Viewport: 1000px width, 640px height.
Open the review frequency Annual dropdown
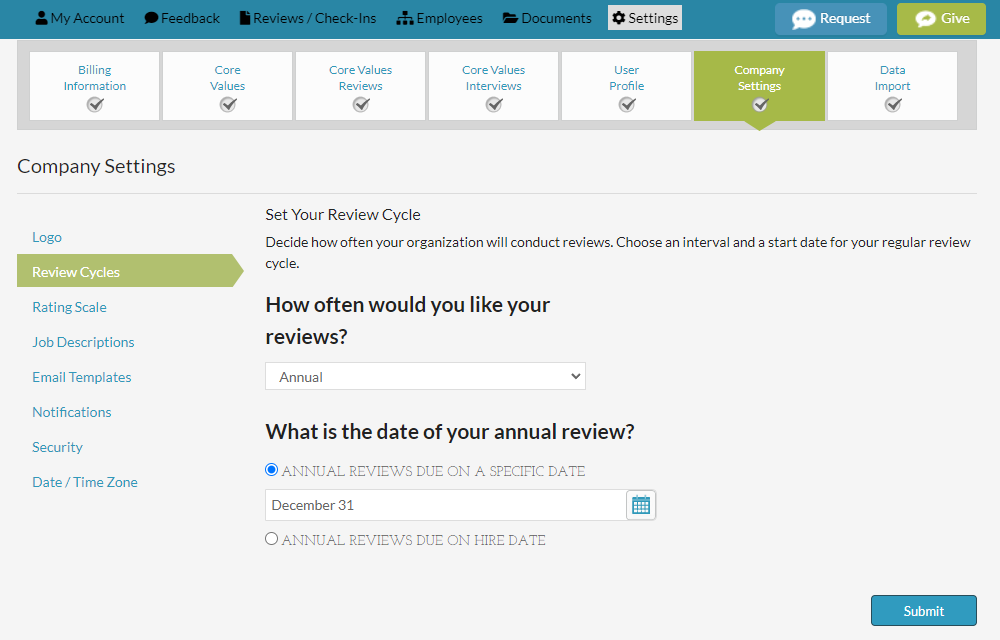[425, 376]
